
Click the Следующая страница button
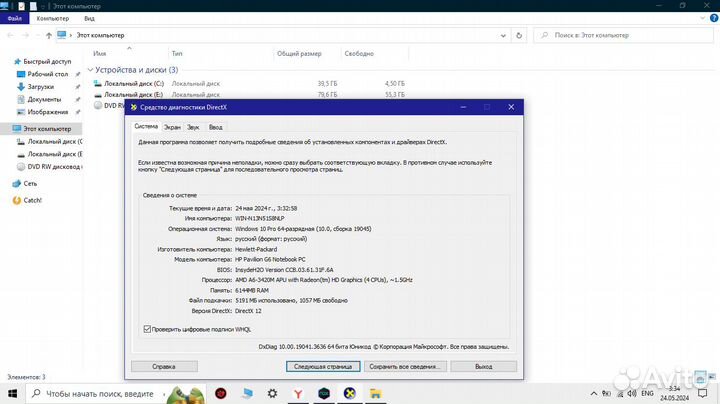tap(323, 366)
